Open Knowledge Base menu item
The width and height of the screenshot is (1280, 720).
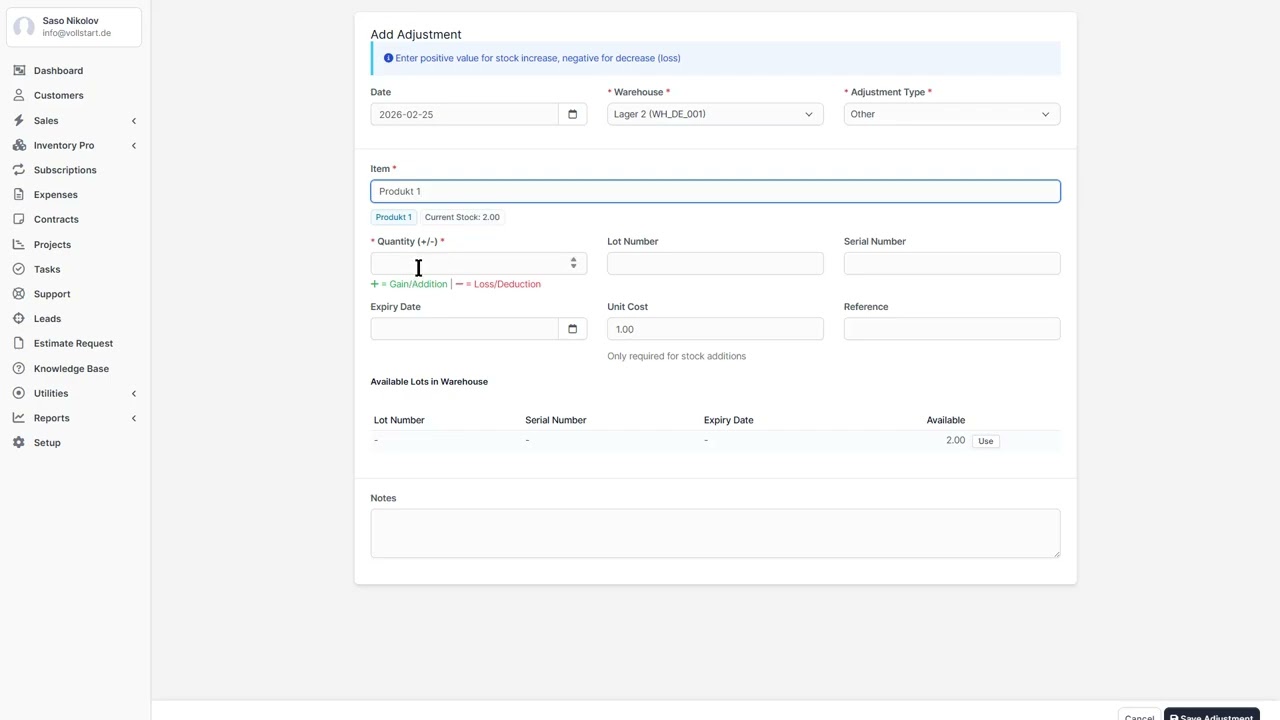pyautogui.click(x=71, y=369)
